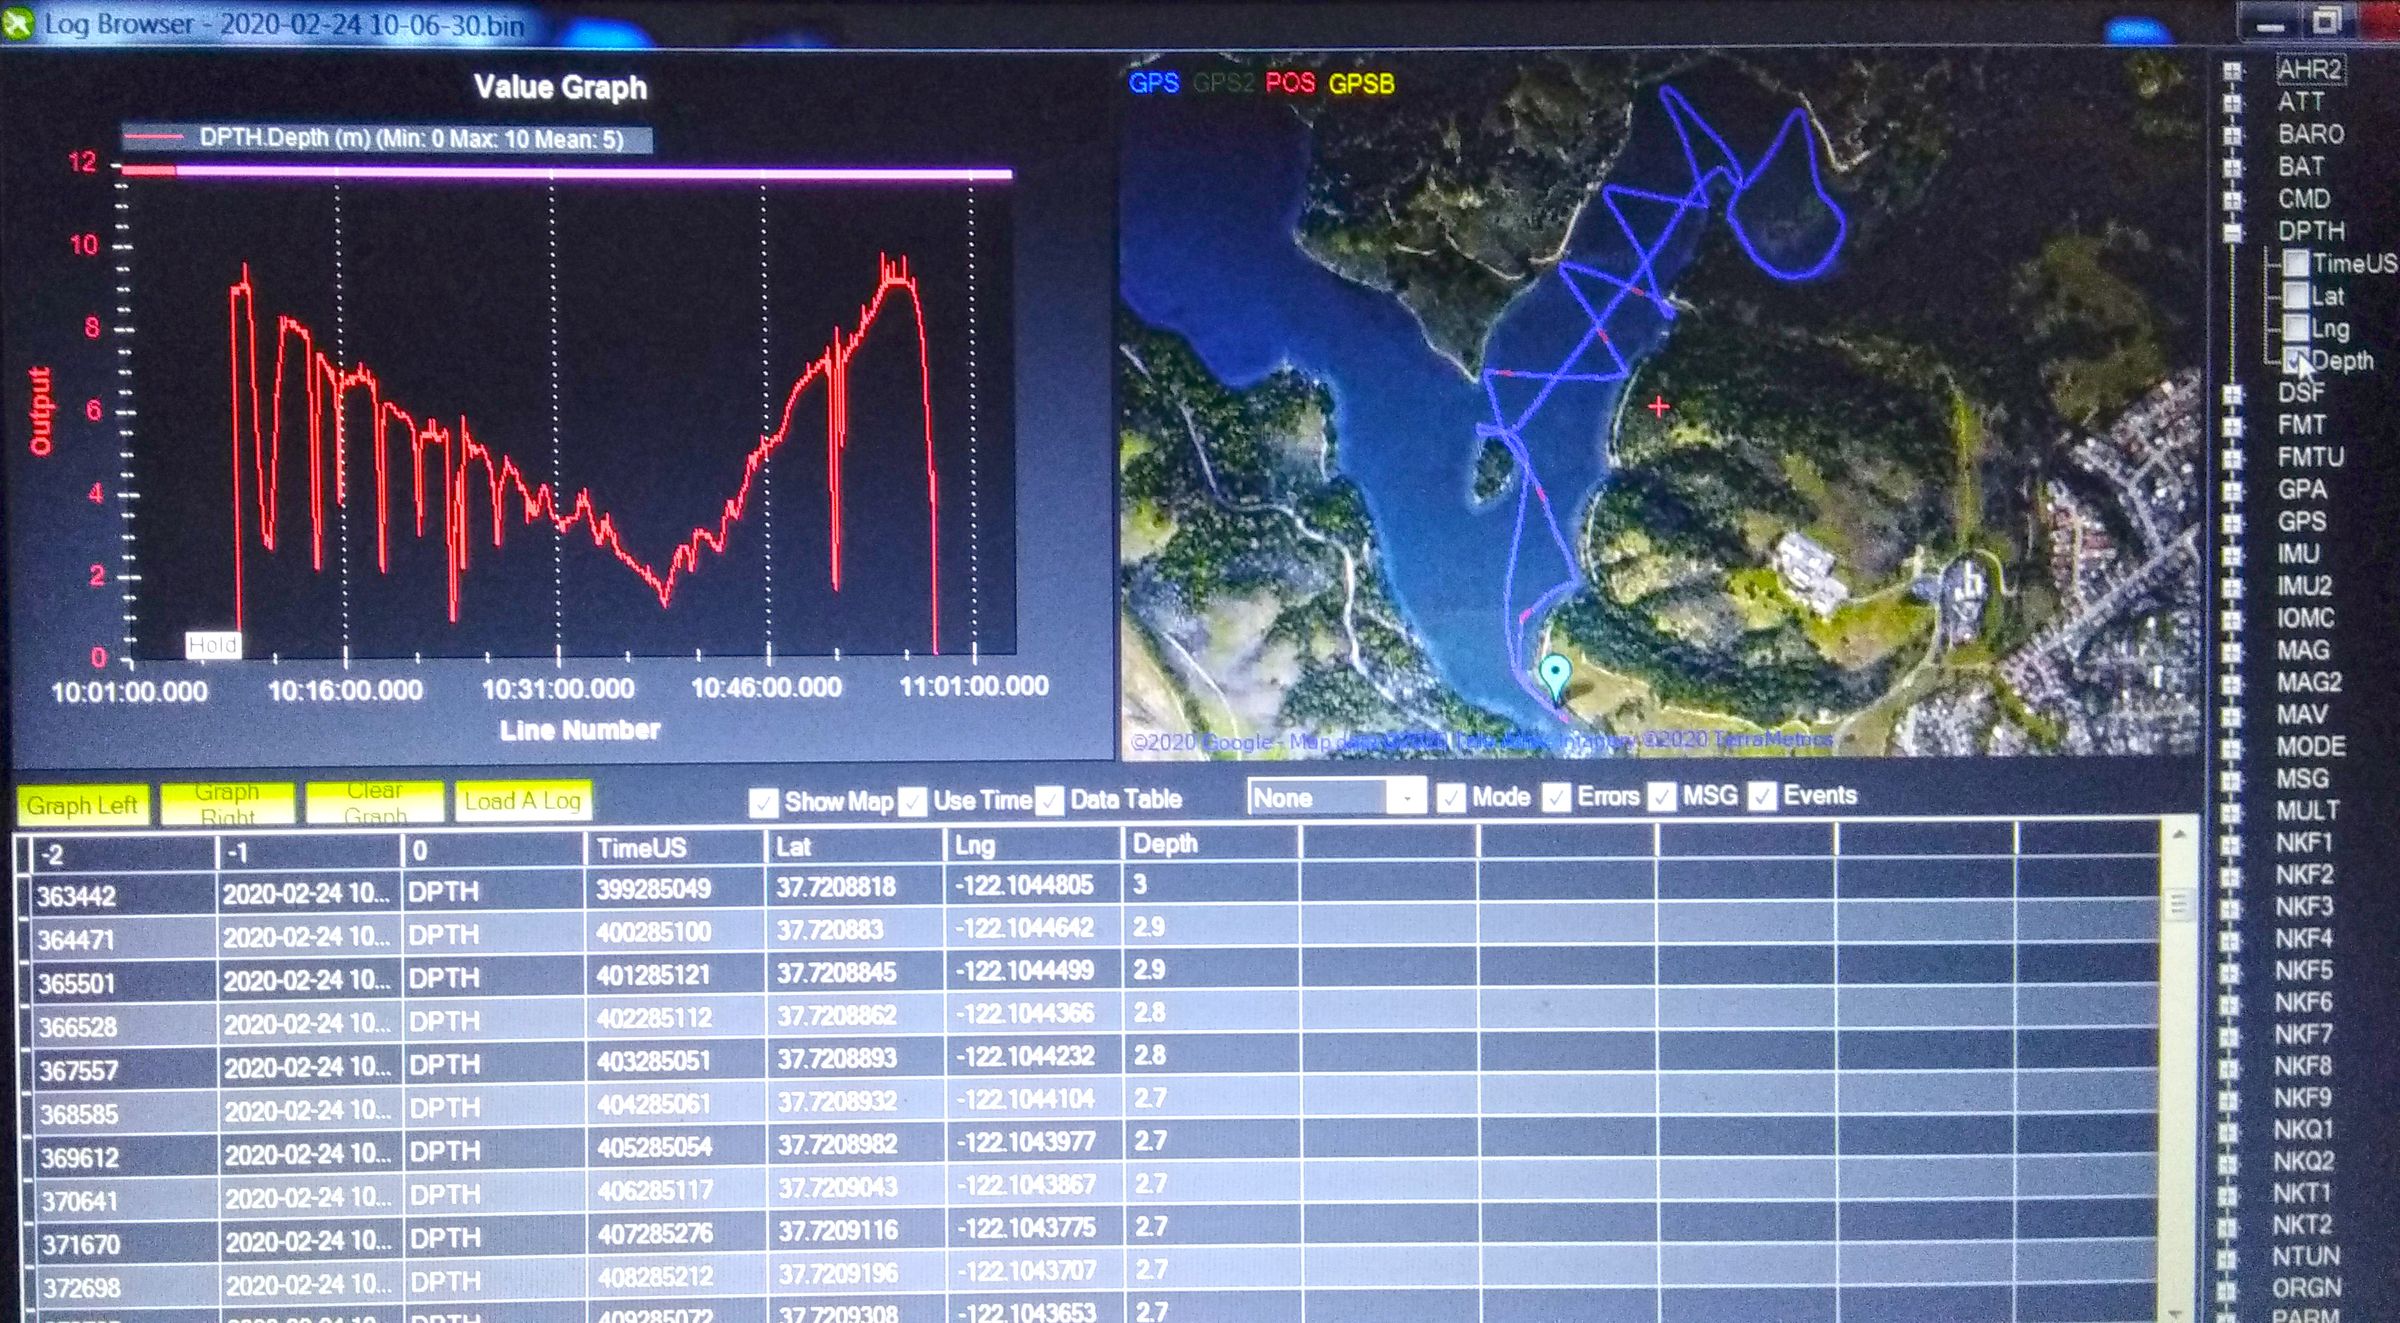Viewport: 2400px width, 1323px height.
Task: Toggle the Errors checkbox
Action: (x=1556, y=797)
